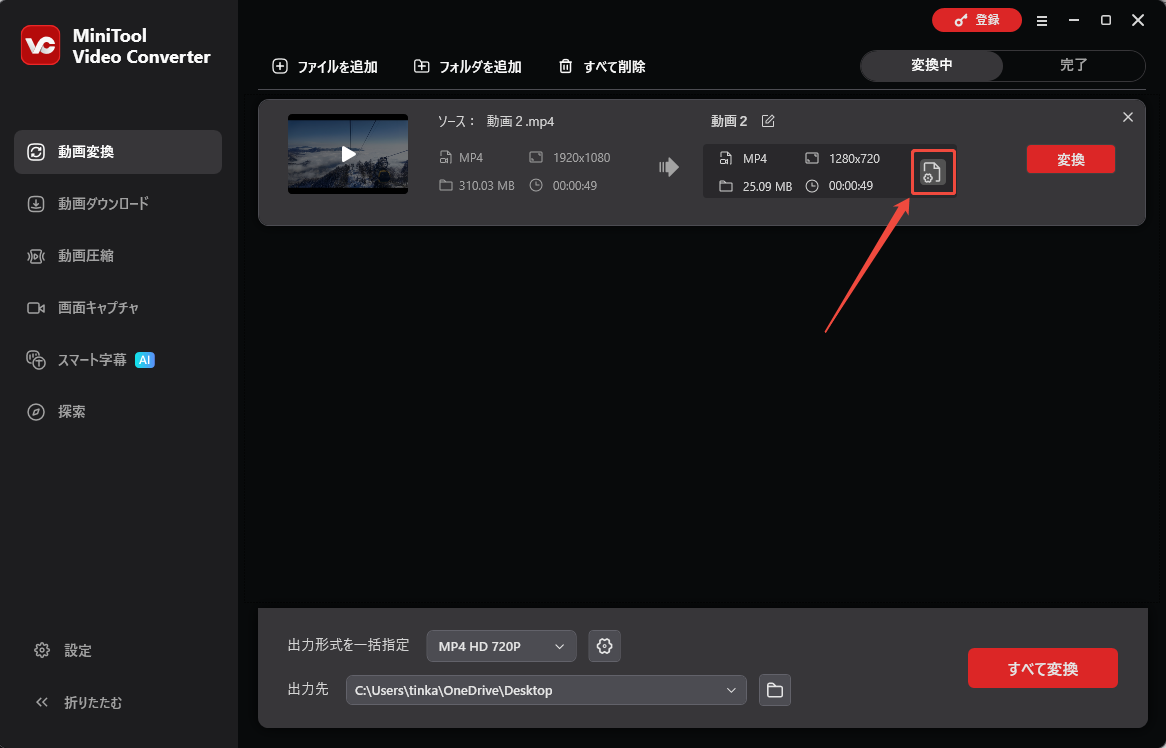Viewport: 1166px width, 748px height.
Task: Open the MP4 HD 720P format dropdown
Action: [x=500, y=646]
